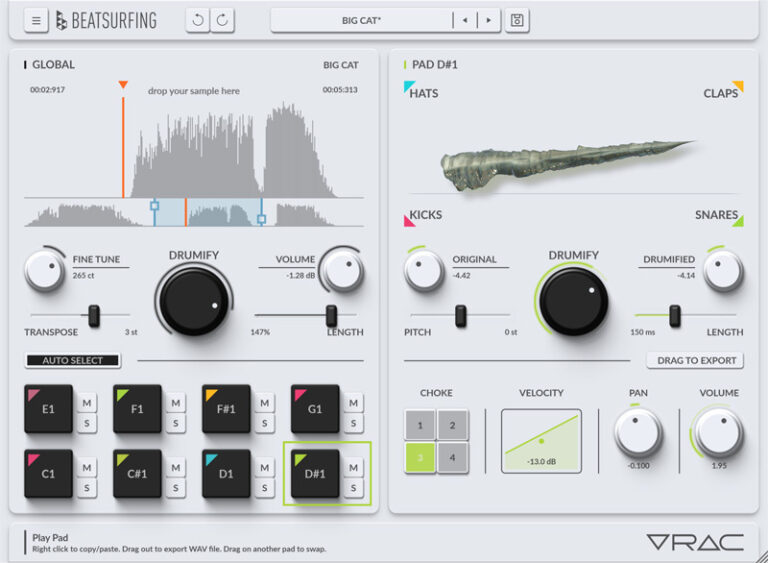Click the orange playhead marker triangle
The width and height of the screenshot is (768, 563).
pyautogui.click(x=123, y=85)
